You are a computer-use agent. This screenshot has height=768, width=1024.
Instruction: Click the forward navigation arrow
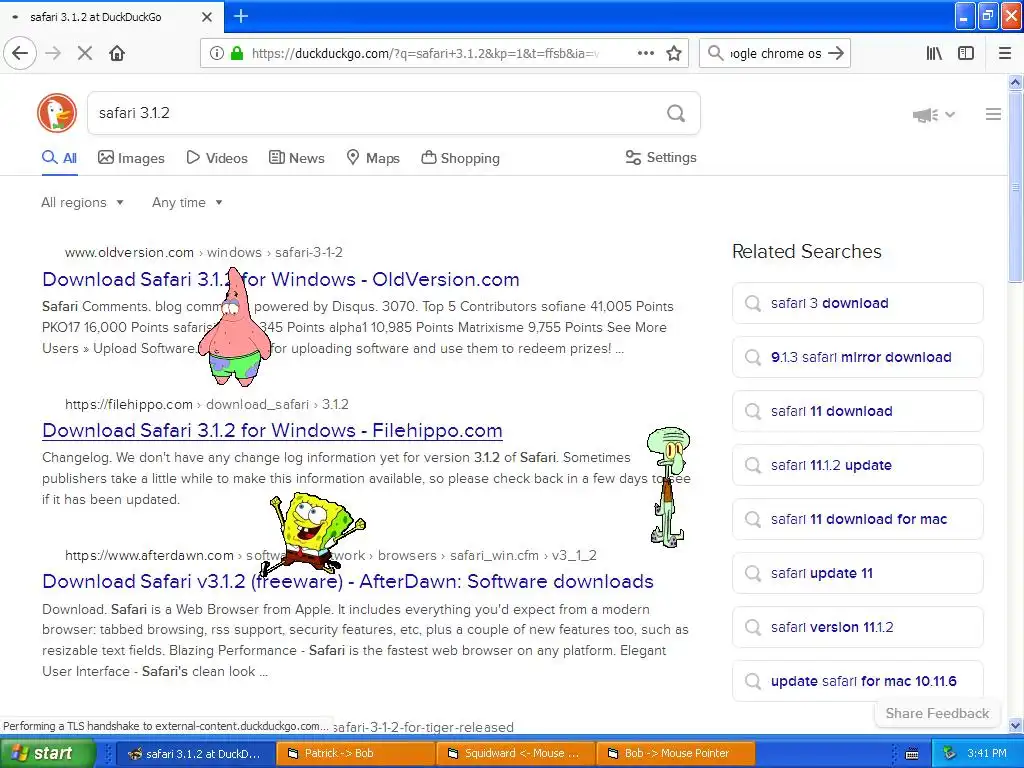53,53
